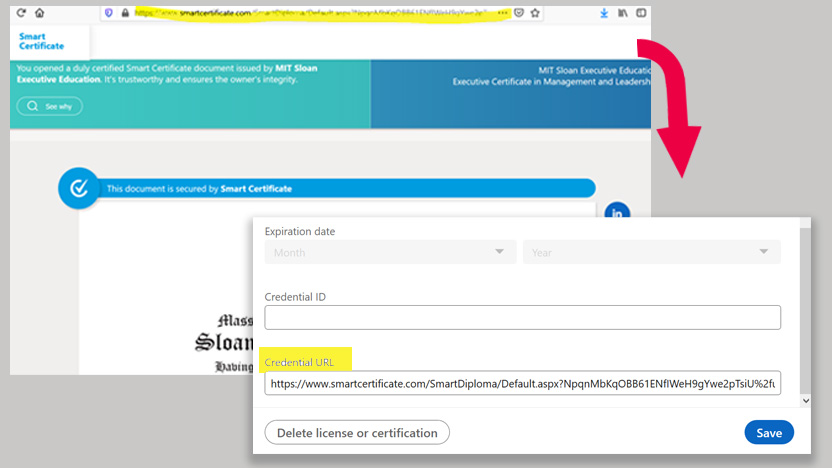Click the Credential URL input field
This screenshot has width=832, height=468.
pyautogui.click(x=523, y=383)
